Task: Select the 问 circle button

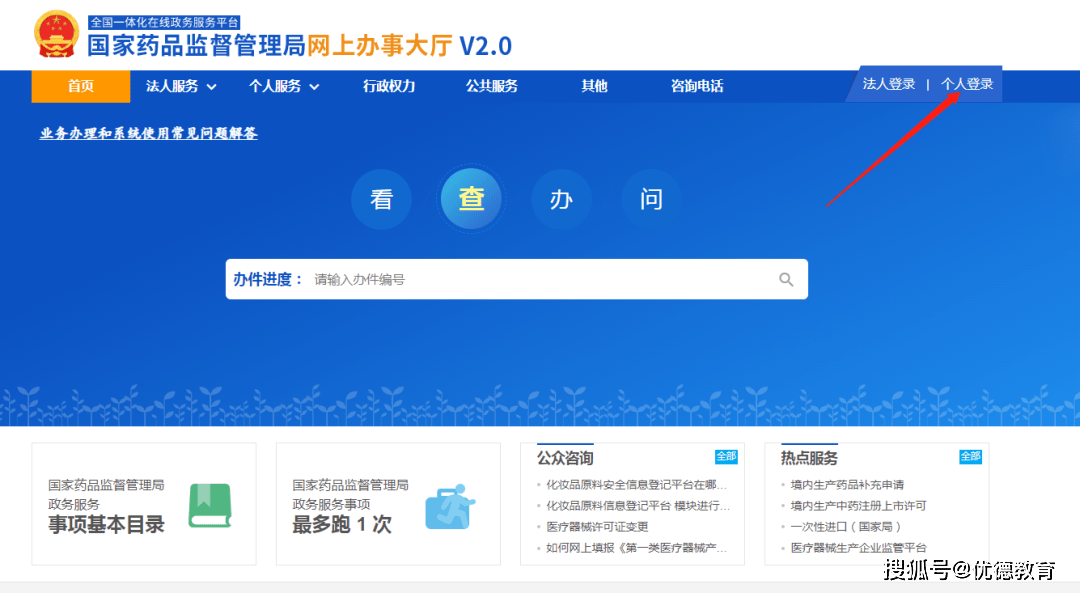Action: (x=651, y=200)
